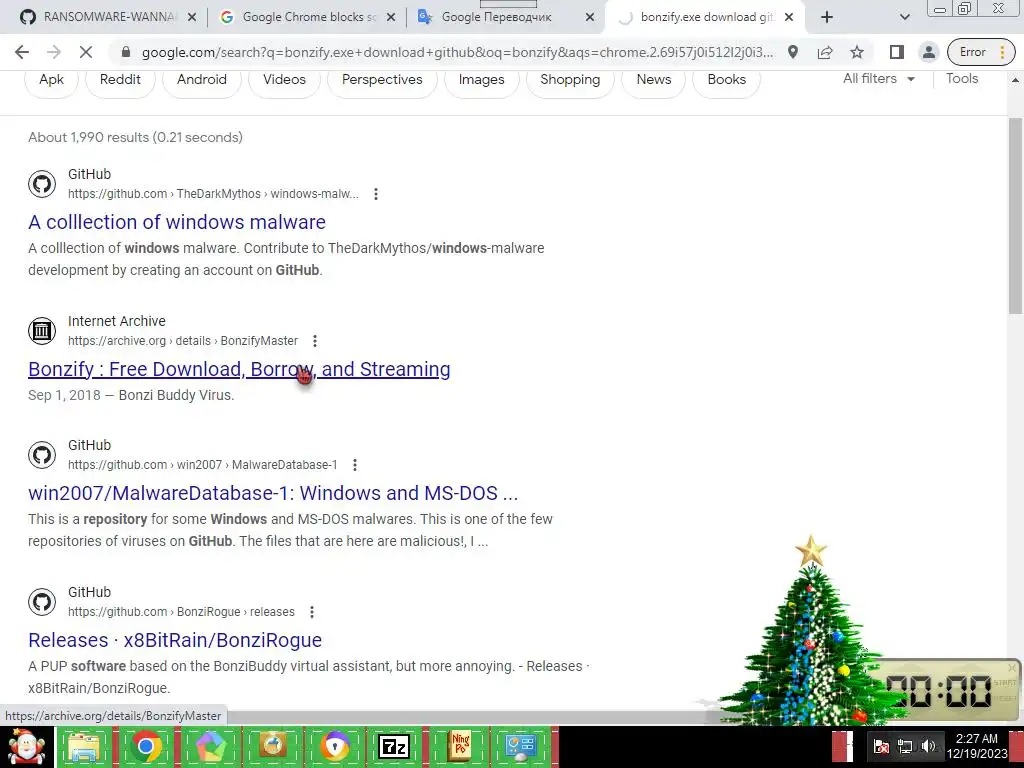Click the Error update button in Chrome
1024x768 pixels.
pyautogui.click(x=981, y=52)
